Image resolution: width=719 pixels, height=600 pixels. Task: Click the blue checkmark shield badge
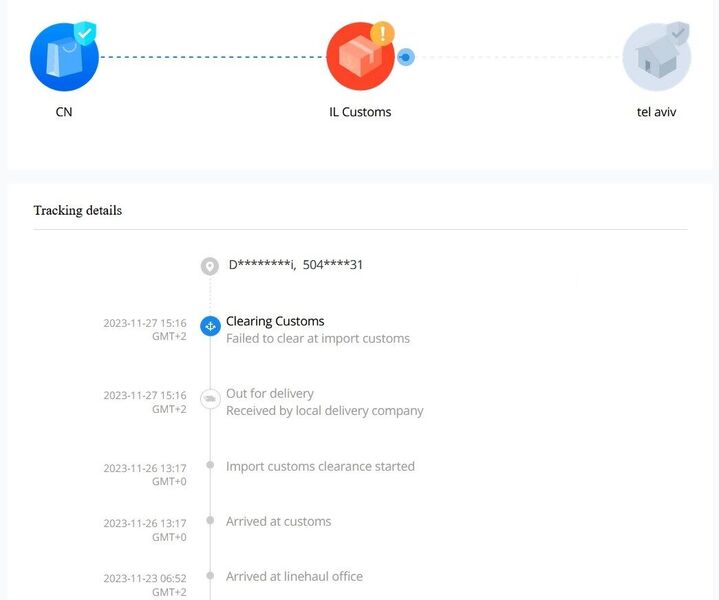click(85, 33)
